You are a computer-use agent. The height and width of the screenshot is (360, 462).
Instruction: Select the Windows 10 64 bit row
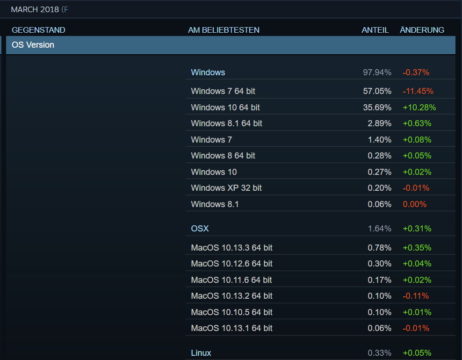[321, 107]
